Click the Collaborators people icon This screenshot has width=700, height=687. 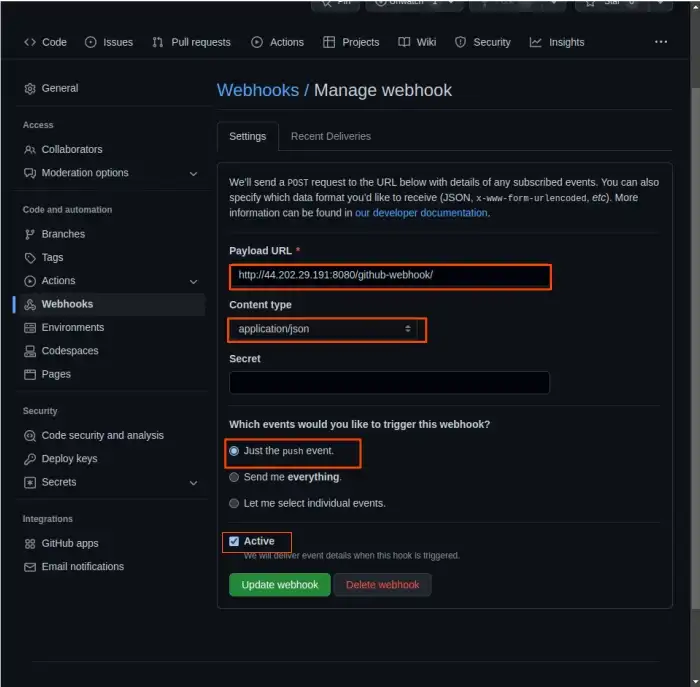tap(30, 150)
